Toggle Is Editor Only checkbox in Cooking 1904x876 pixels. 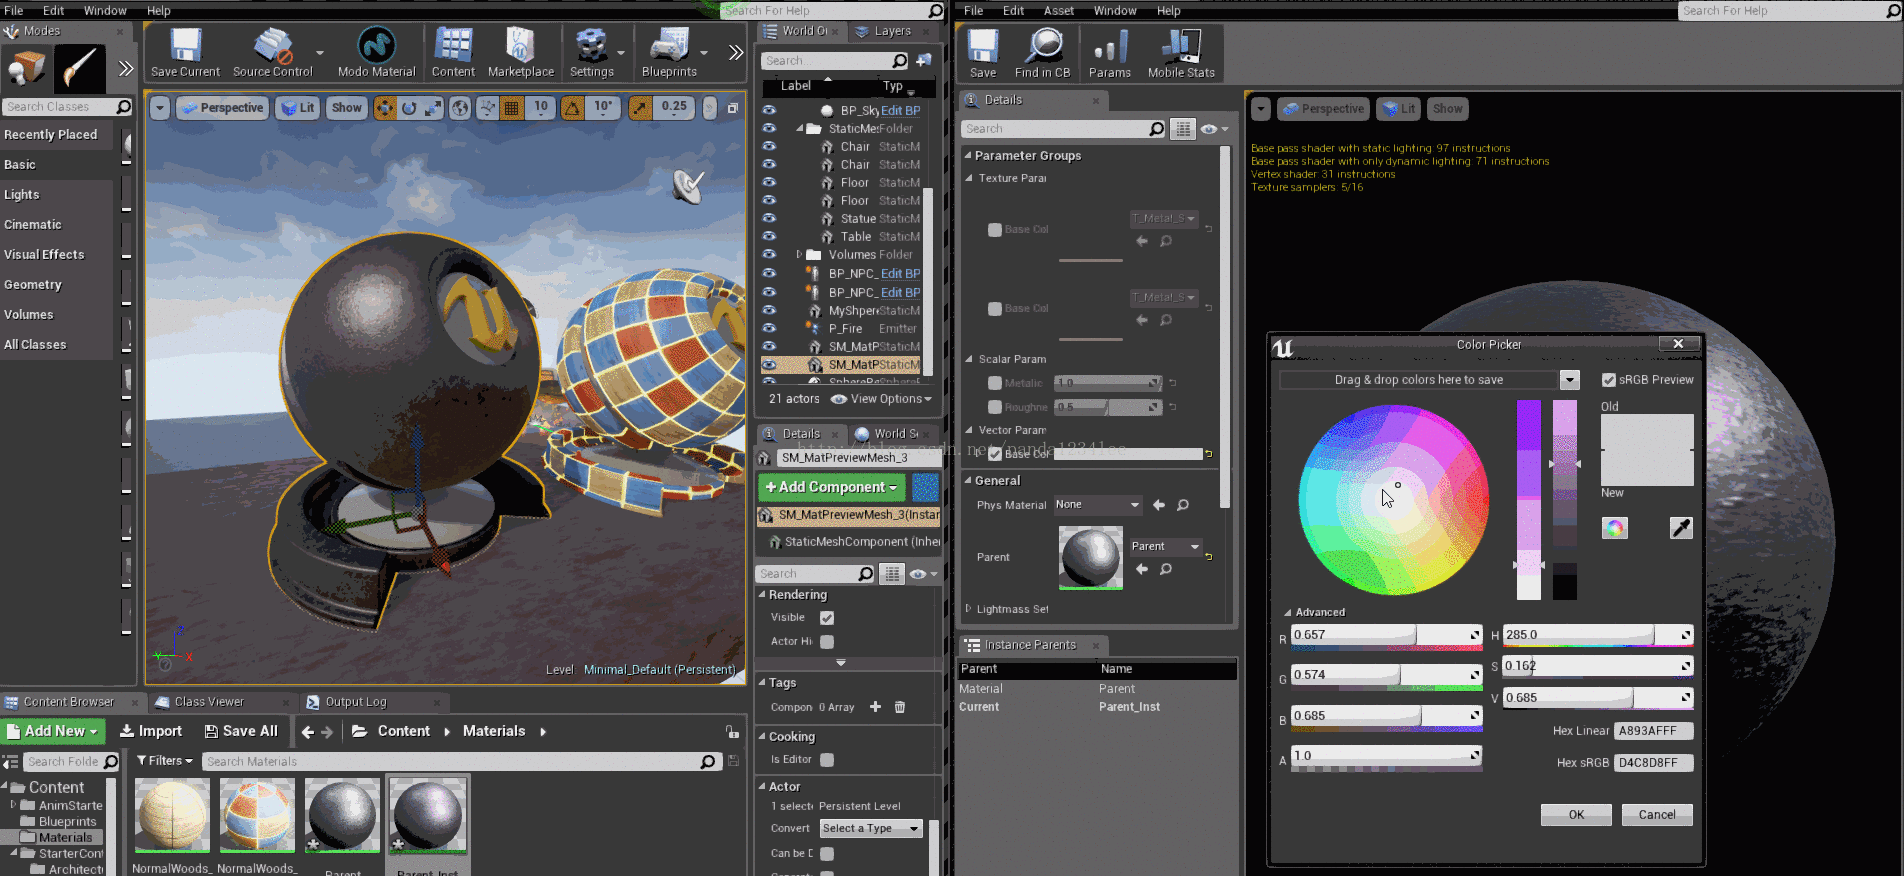coord(827,760)
